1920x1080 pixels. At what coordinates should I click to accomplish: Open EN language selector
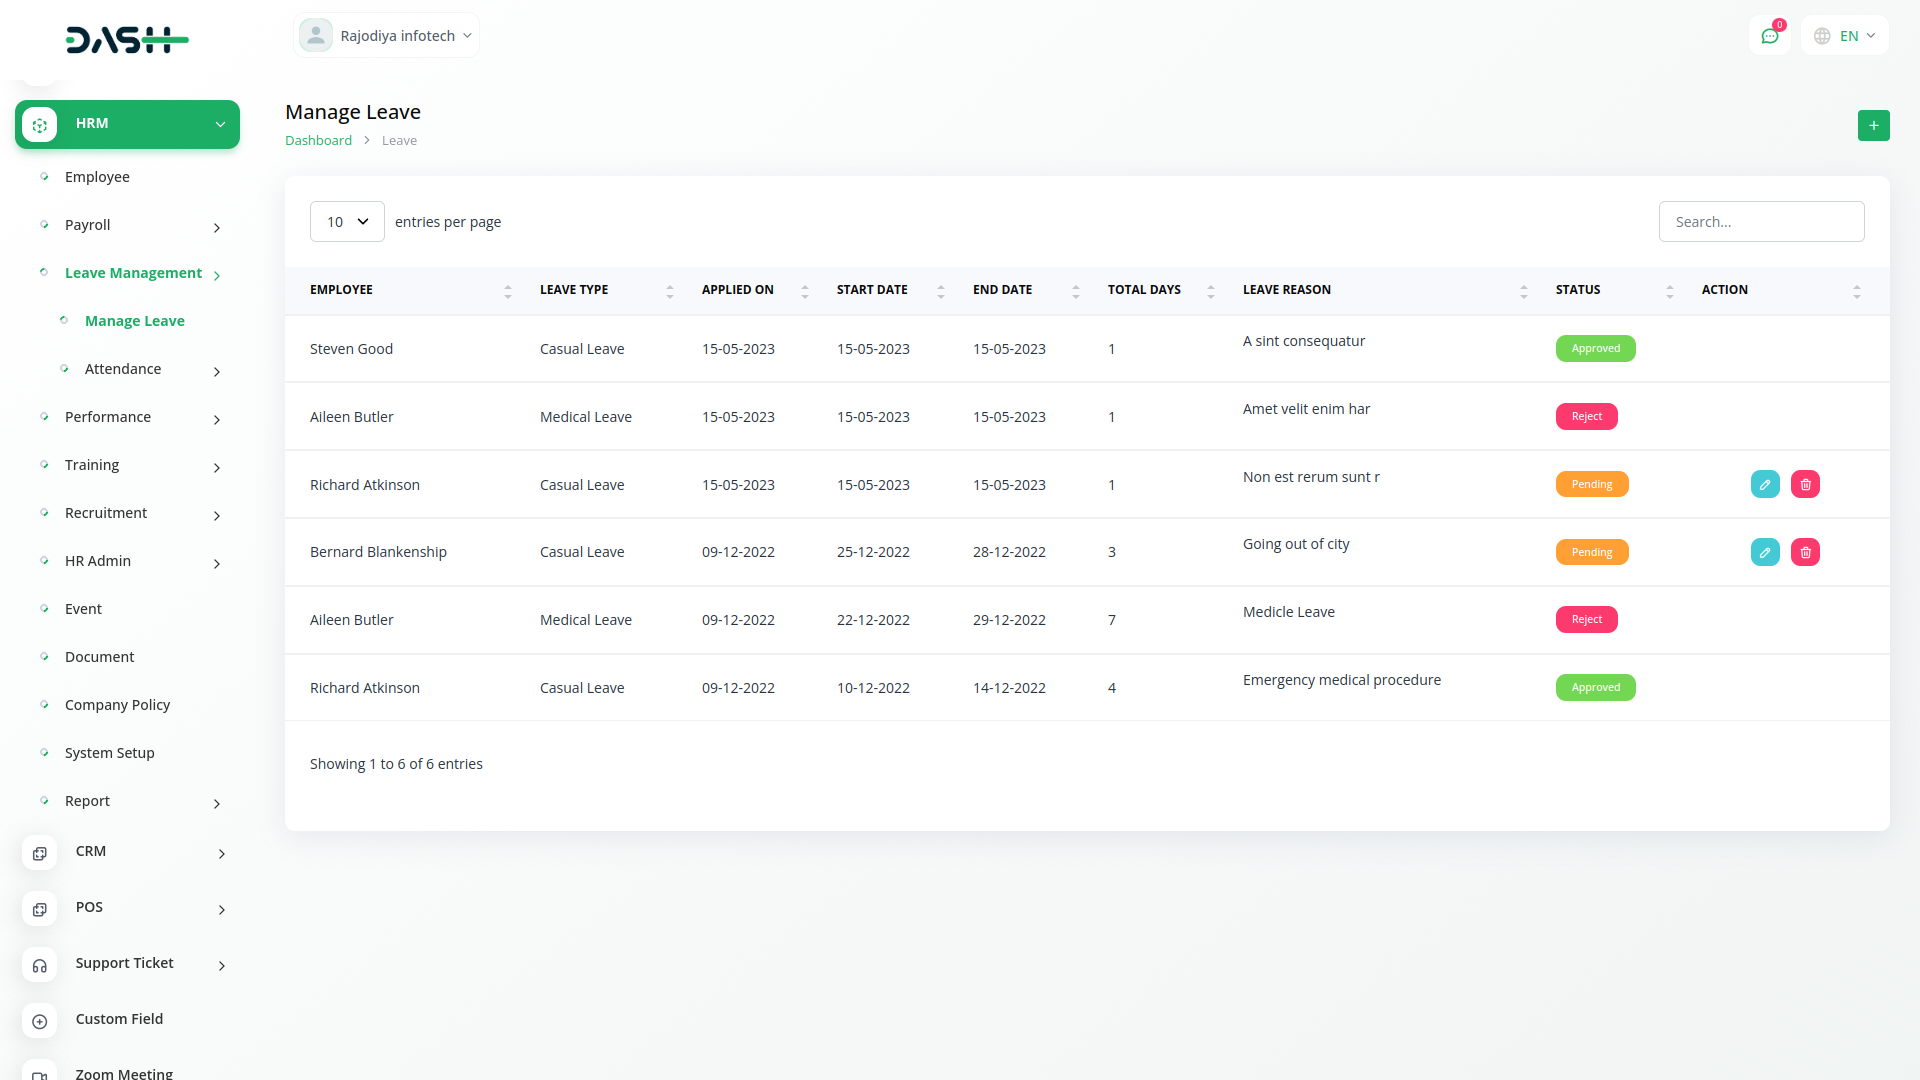point(1845,36)
